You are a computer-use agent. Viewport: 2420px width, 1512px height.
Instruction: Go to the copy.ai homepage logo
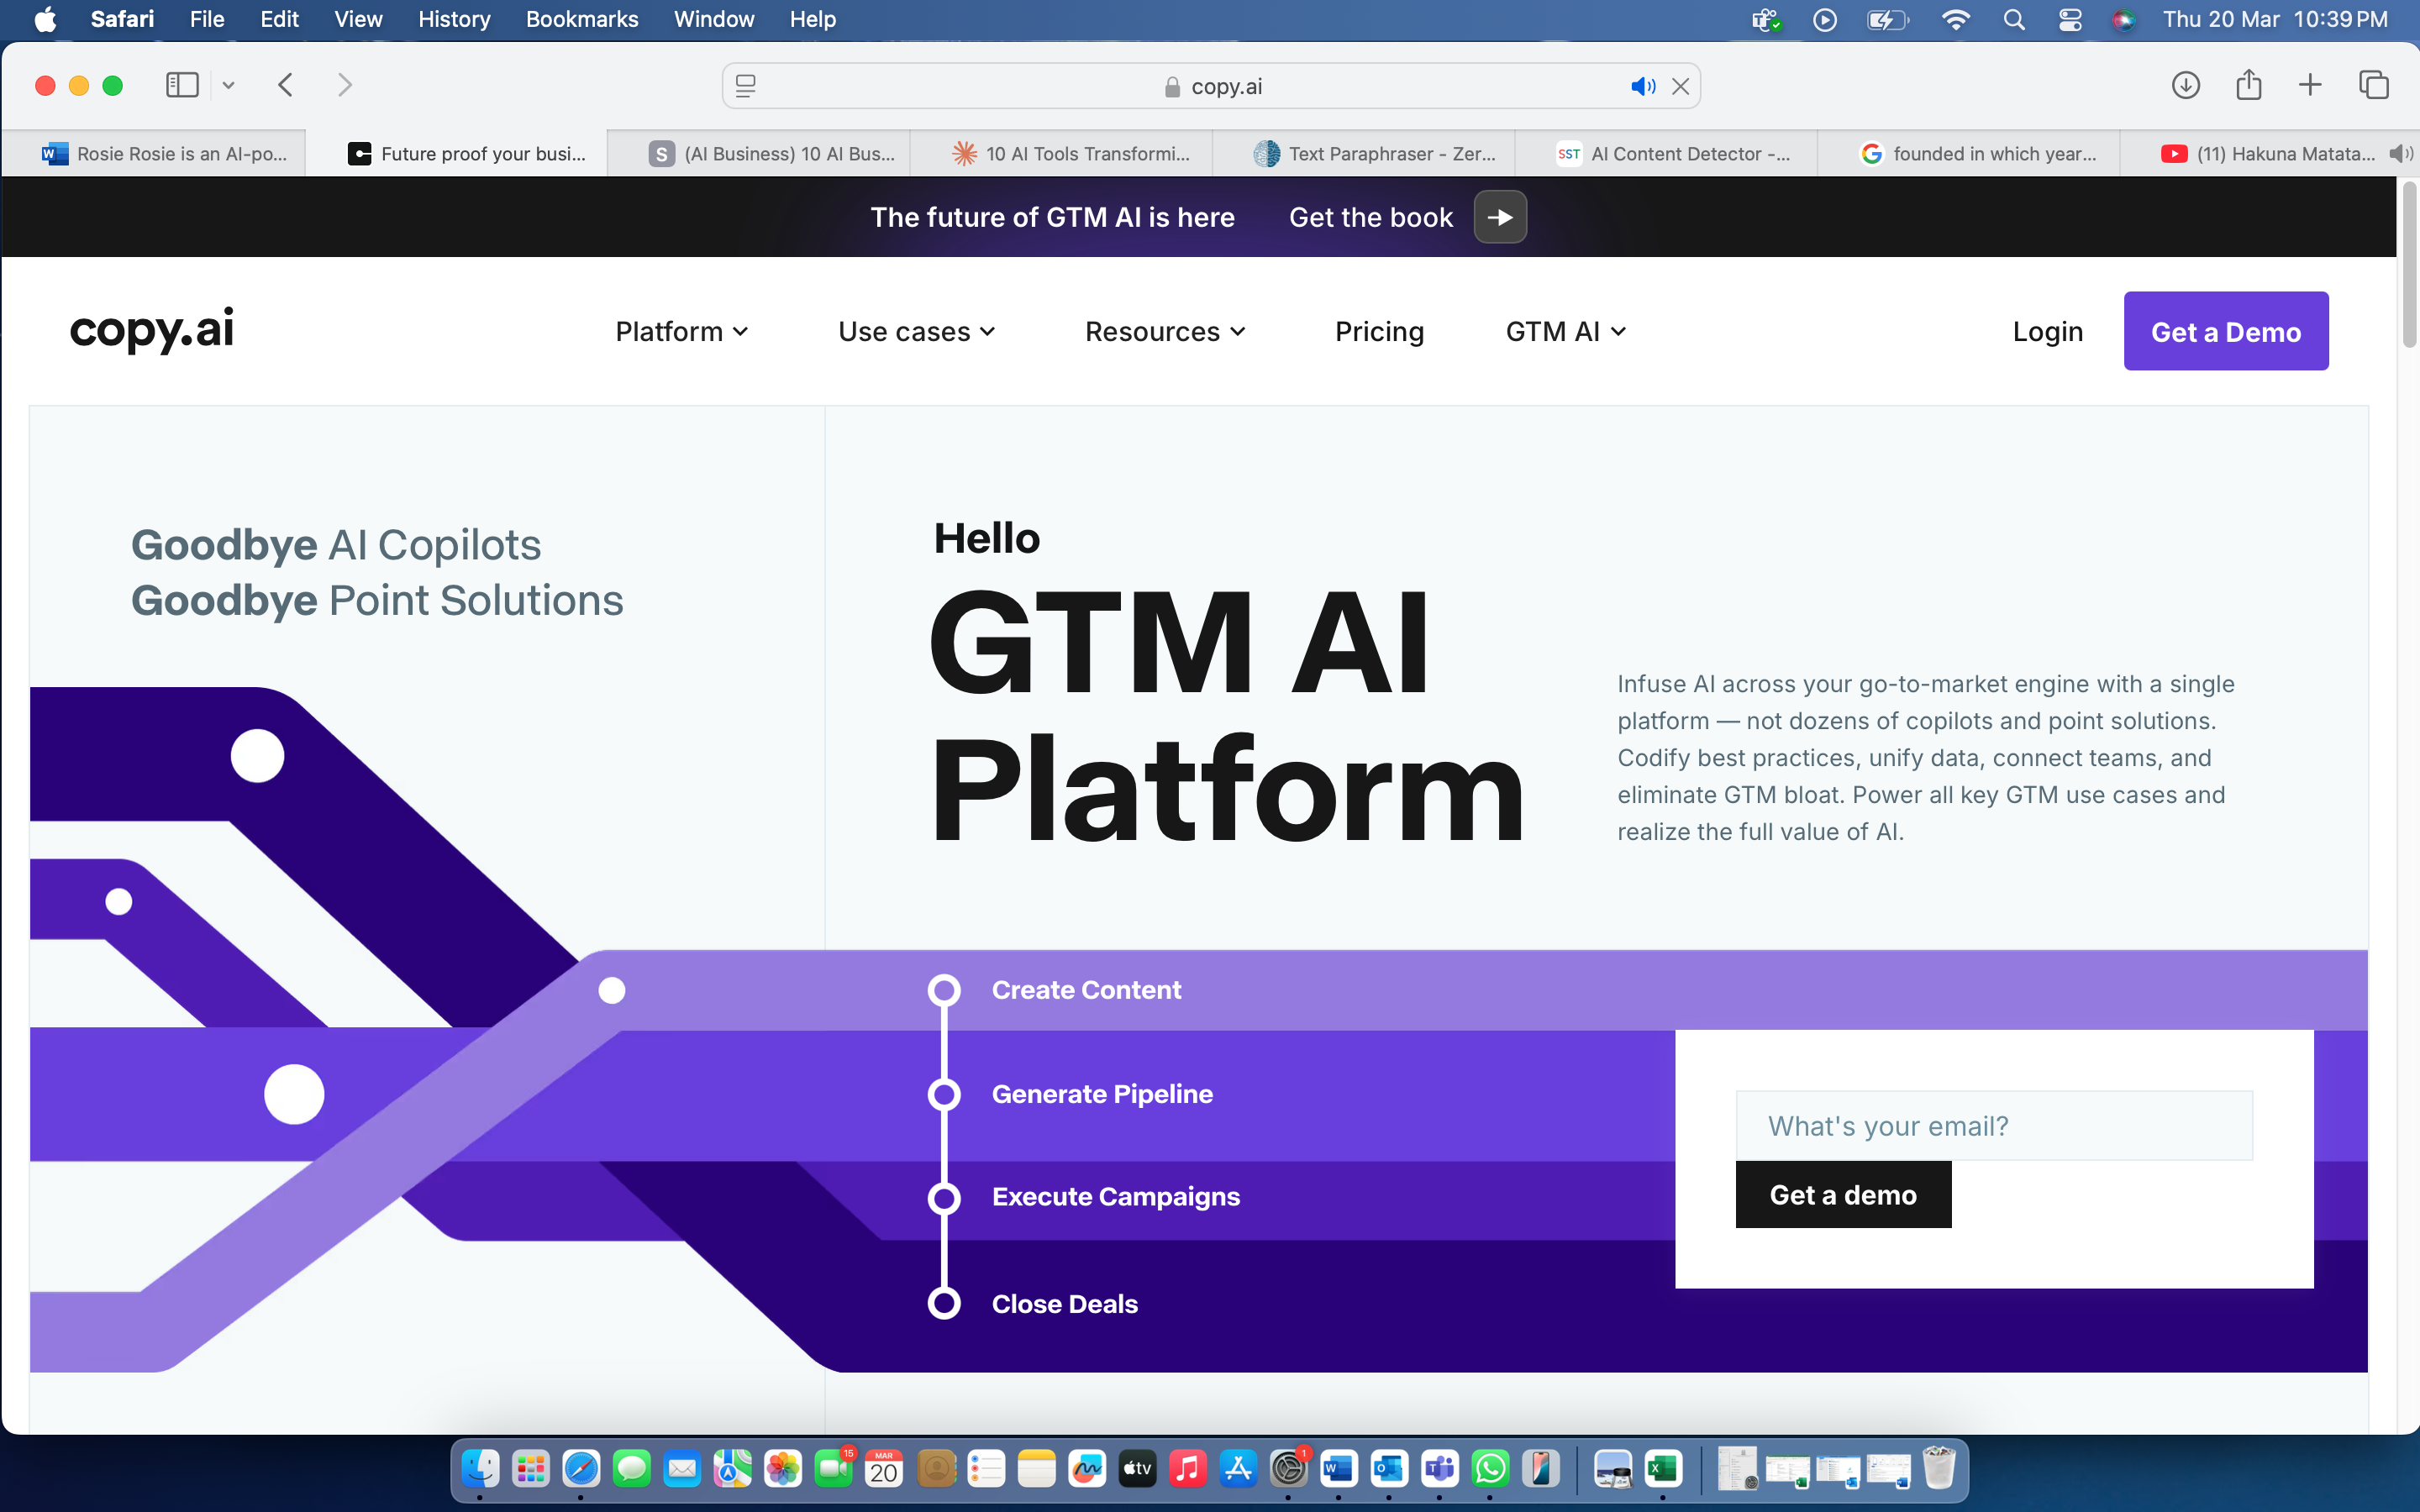click(152, 329)
